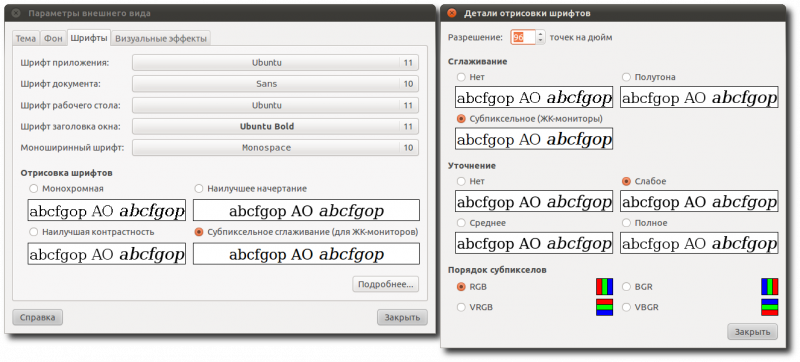Click the VRGB subpixel order icon
800x362 pixels.
604,307
